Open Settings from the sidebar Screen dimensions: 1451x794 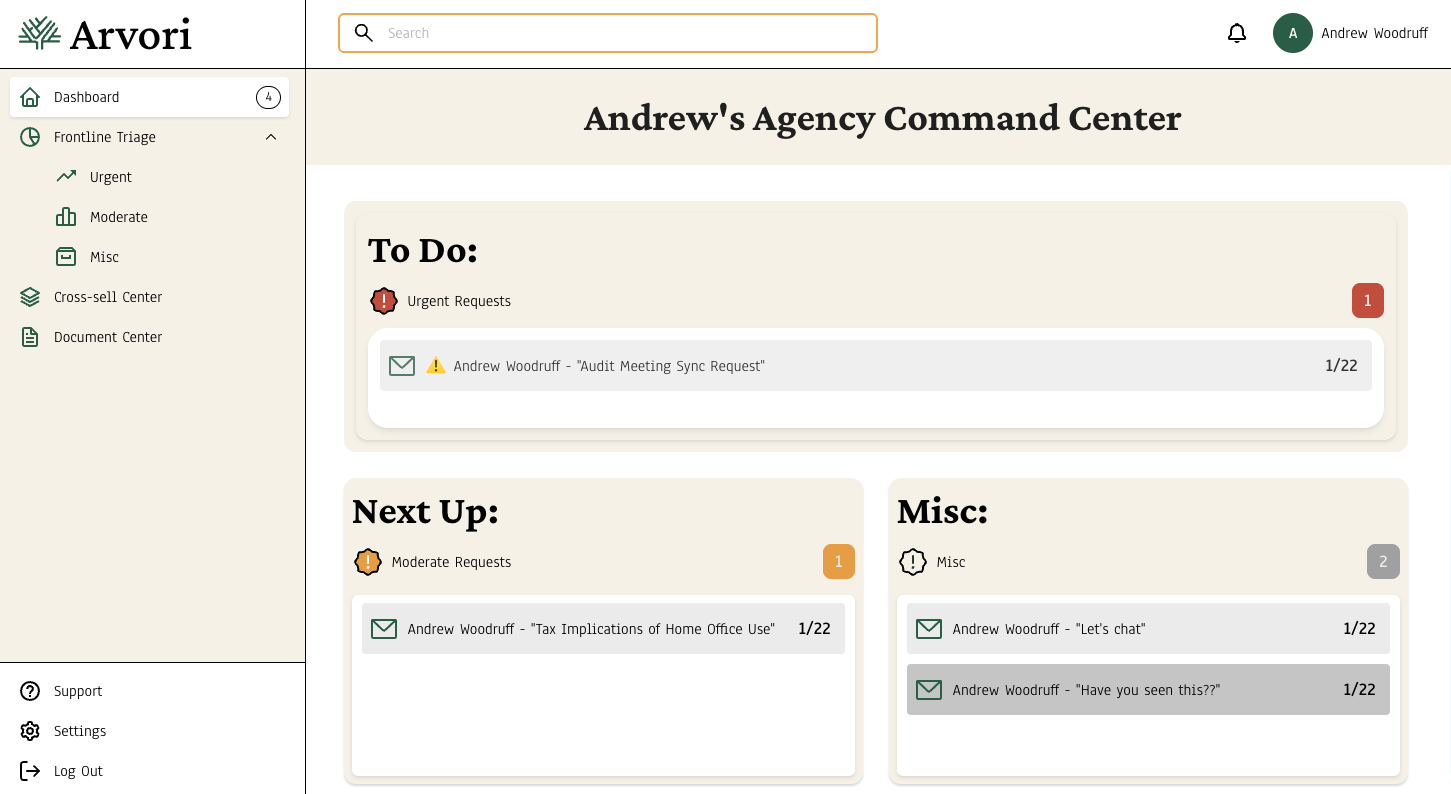pos(79,731)
